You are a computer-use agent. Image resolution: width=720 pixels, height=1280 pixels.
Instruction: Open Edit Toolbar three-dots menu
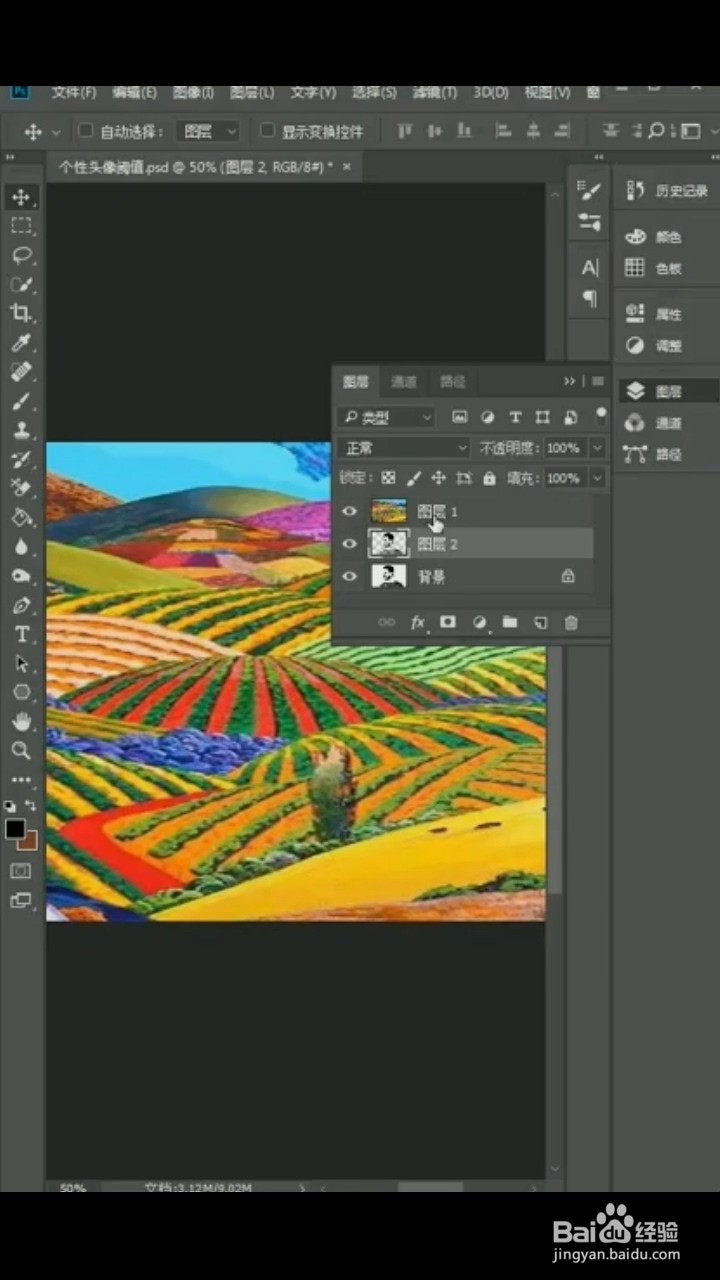(x=21, y=779)
